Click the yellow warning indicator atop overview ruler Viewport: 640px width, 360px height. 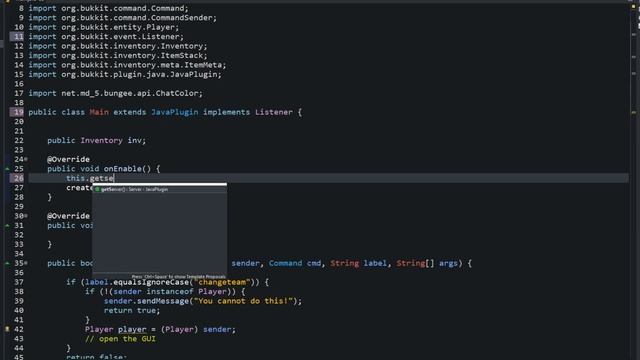click(634, 6)
